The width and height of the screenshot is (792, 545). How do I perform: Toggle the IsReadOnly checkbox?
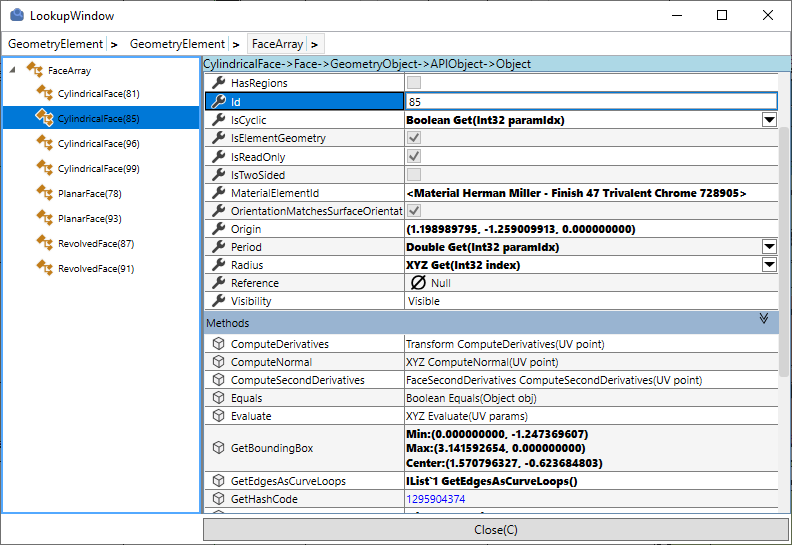click(x=414, y=156)
